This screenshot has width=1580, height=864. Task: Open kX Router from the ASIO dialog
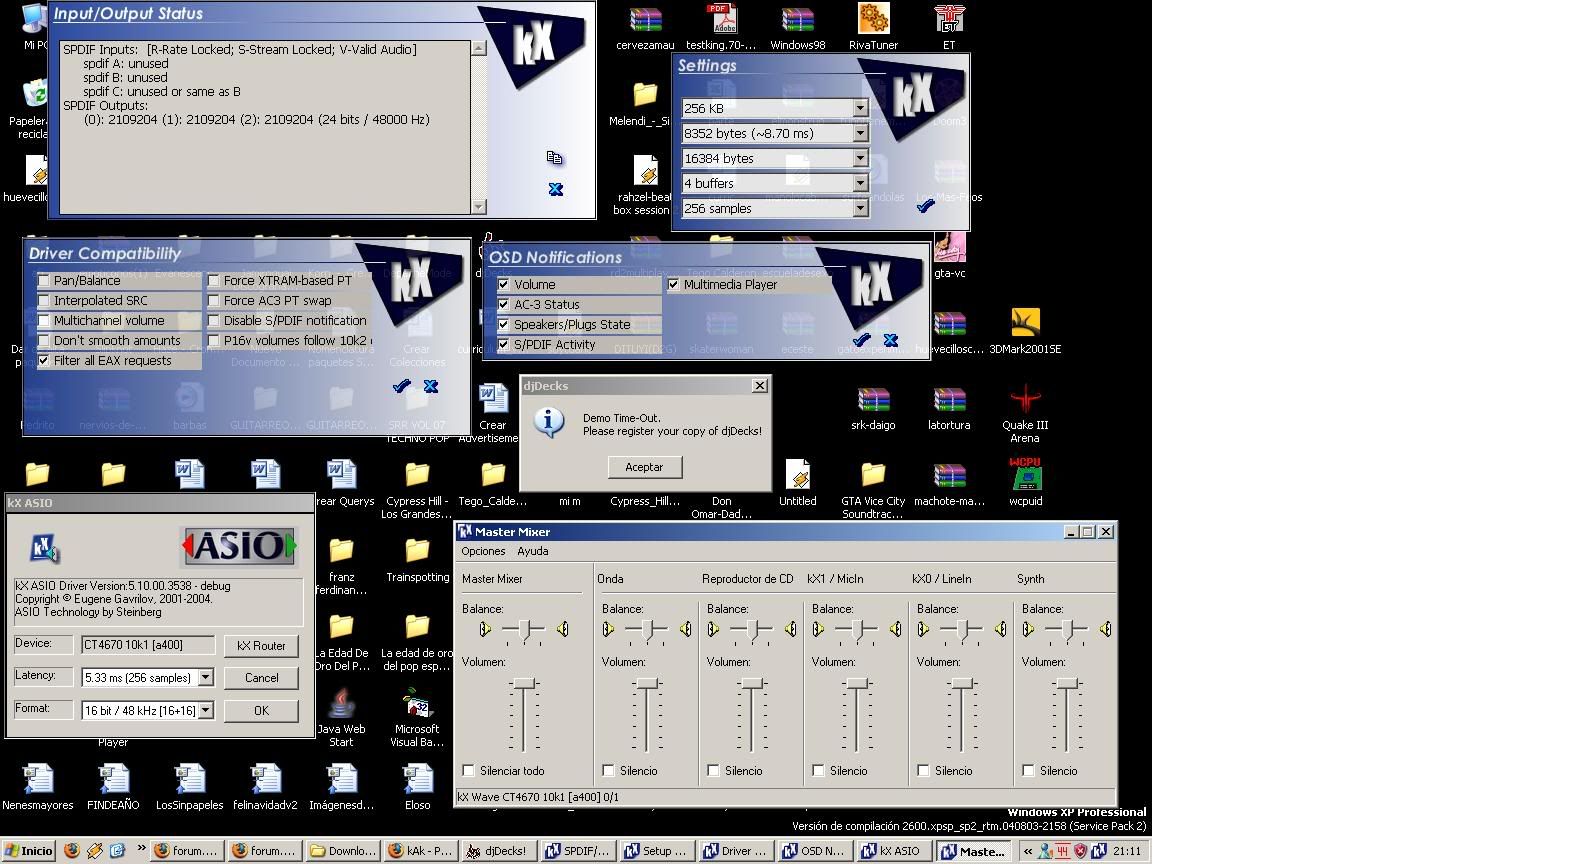[x=261, y=646]
